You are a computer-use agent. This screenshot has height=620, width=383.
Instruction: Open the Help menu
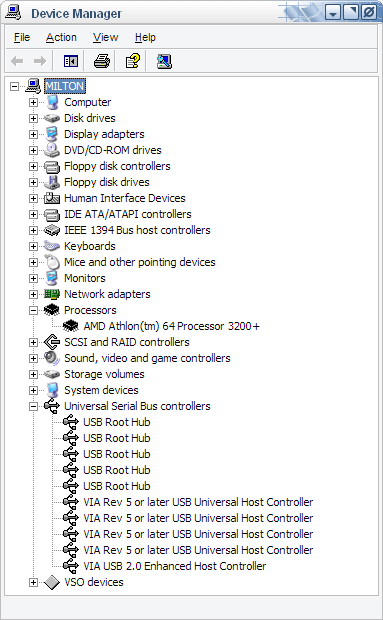tap(145, 38)
